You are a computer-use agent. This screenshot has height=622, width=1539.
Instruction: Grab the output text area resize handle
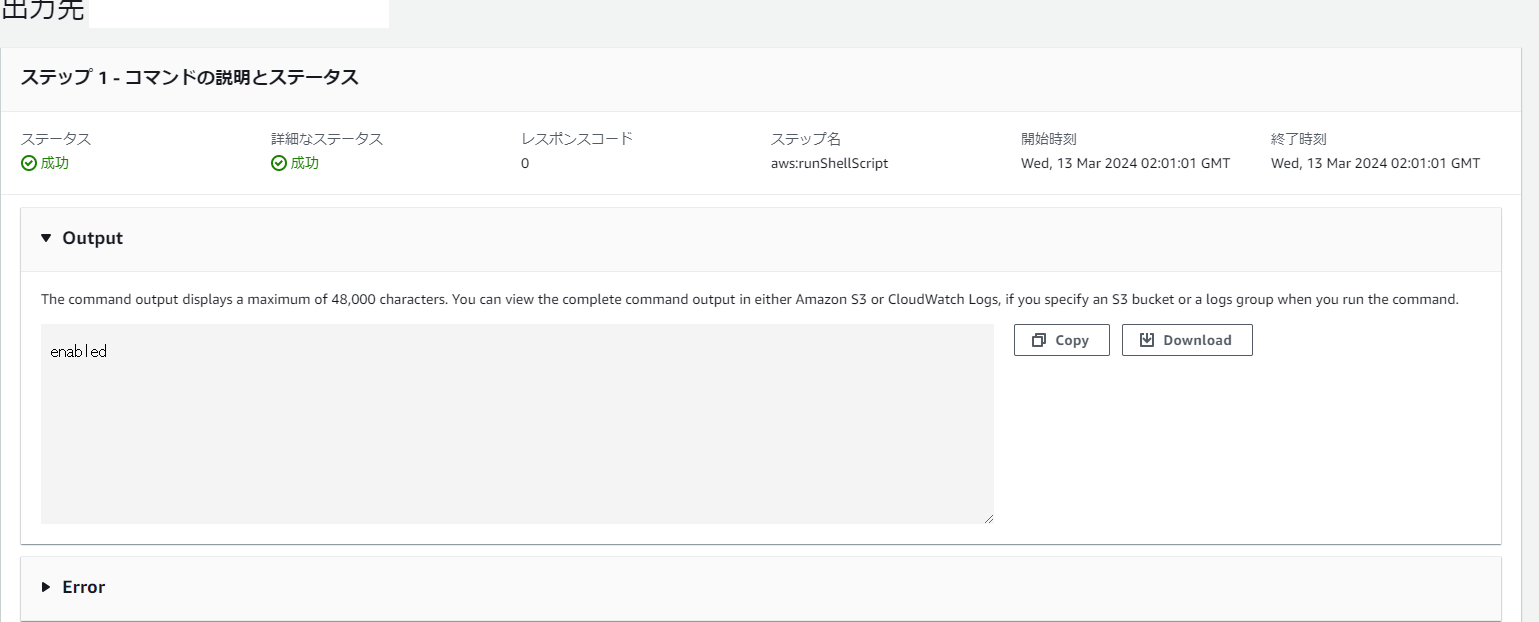click(988, 518)
